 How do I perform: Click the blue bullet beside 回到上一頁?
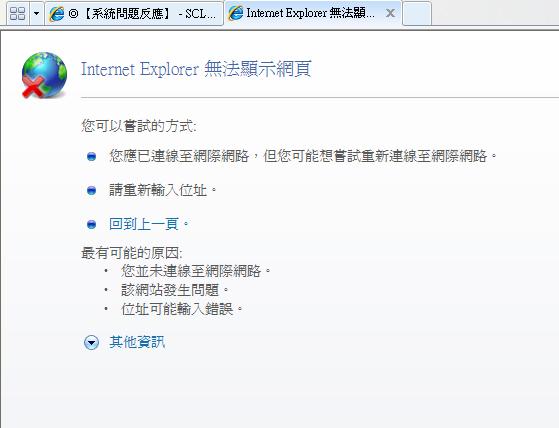pyautogui.click(x=91, y=225)
